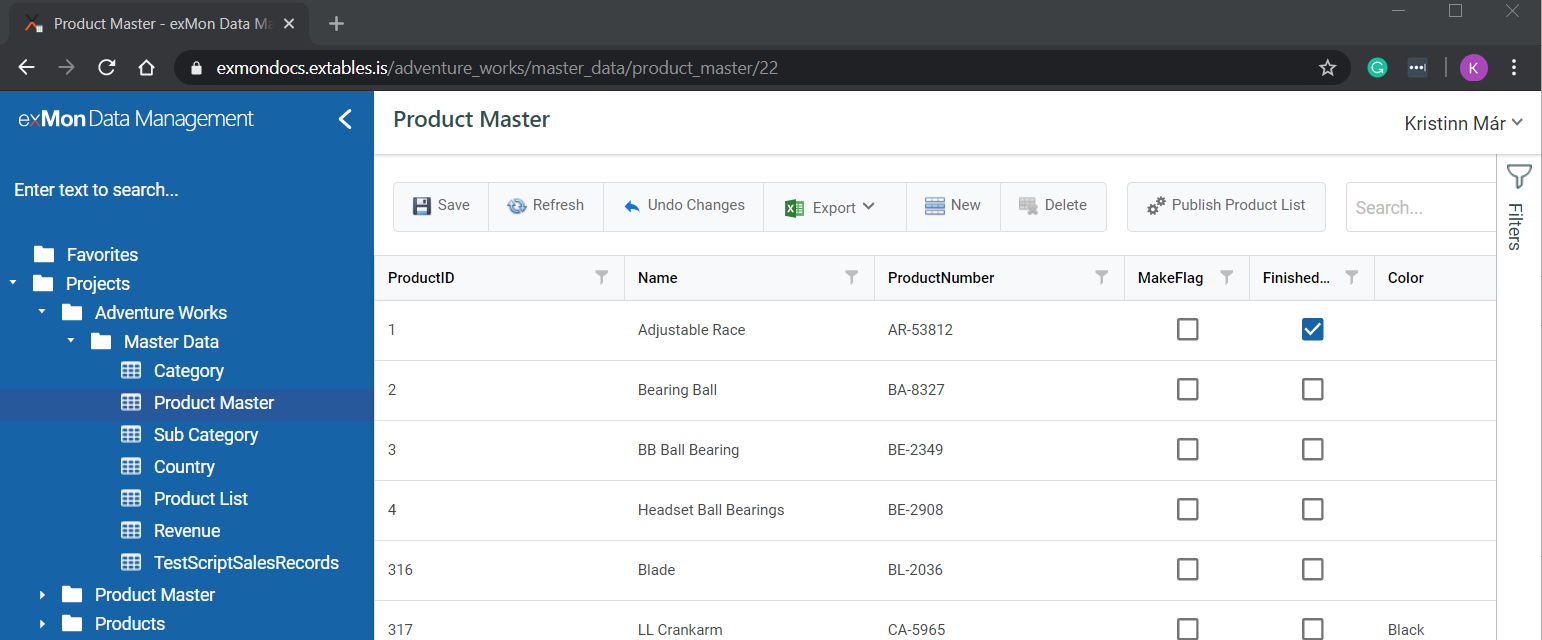
Task: Expand the Product Master folder node
Action: [42, 595]
